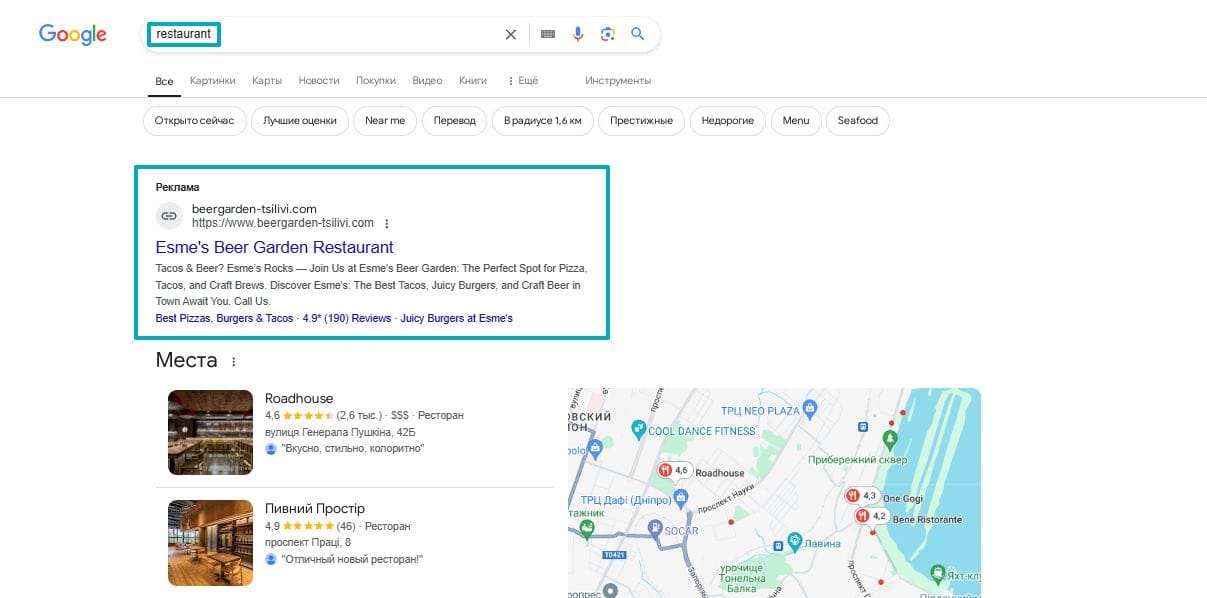Viewport: 1207px width, 598px height.
Task: Open the Книги tab
Action: pyautogui.click(x=473, y=81)
